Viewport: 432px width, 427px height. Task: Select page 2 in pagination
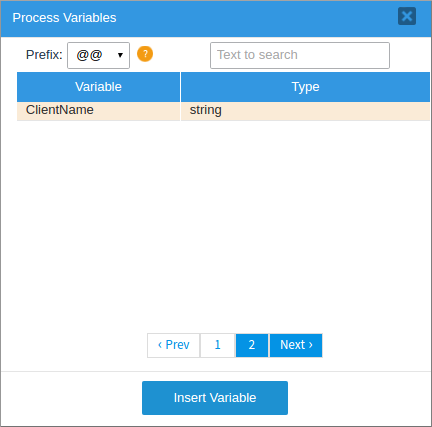[252, 345]
